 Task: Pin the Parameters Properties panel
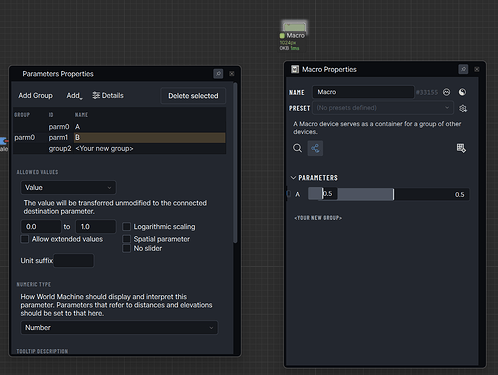coord(218,74)
